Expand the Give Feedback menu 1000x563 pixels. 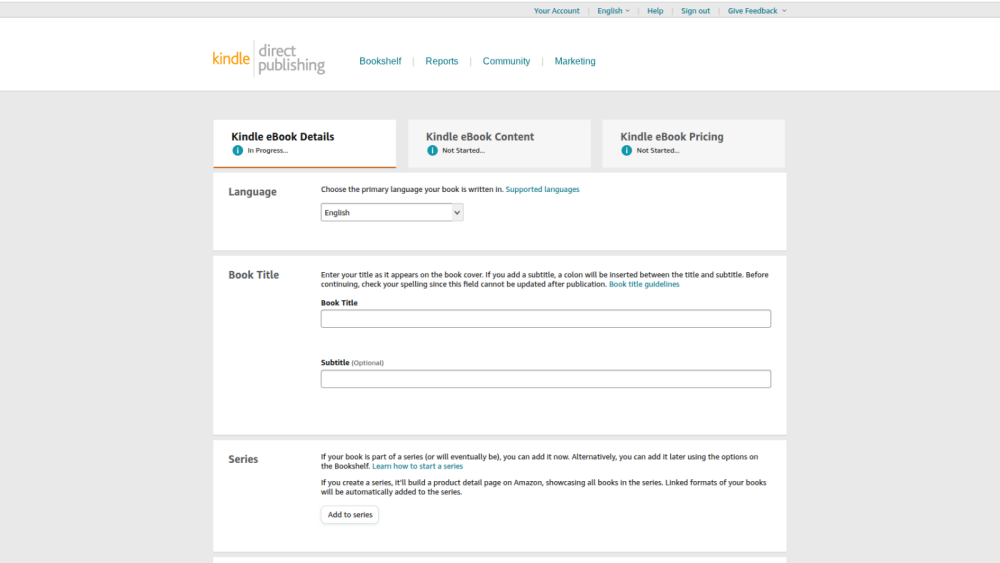[756, 11]
